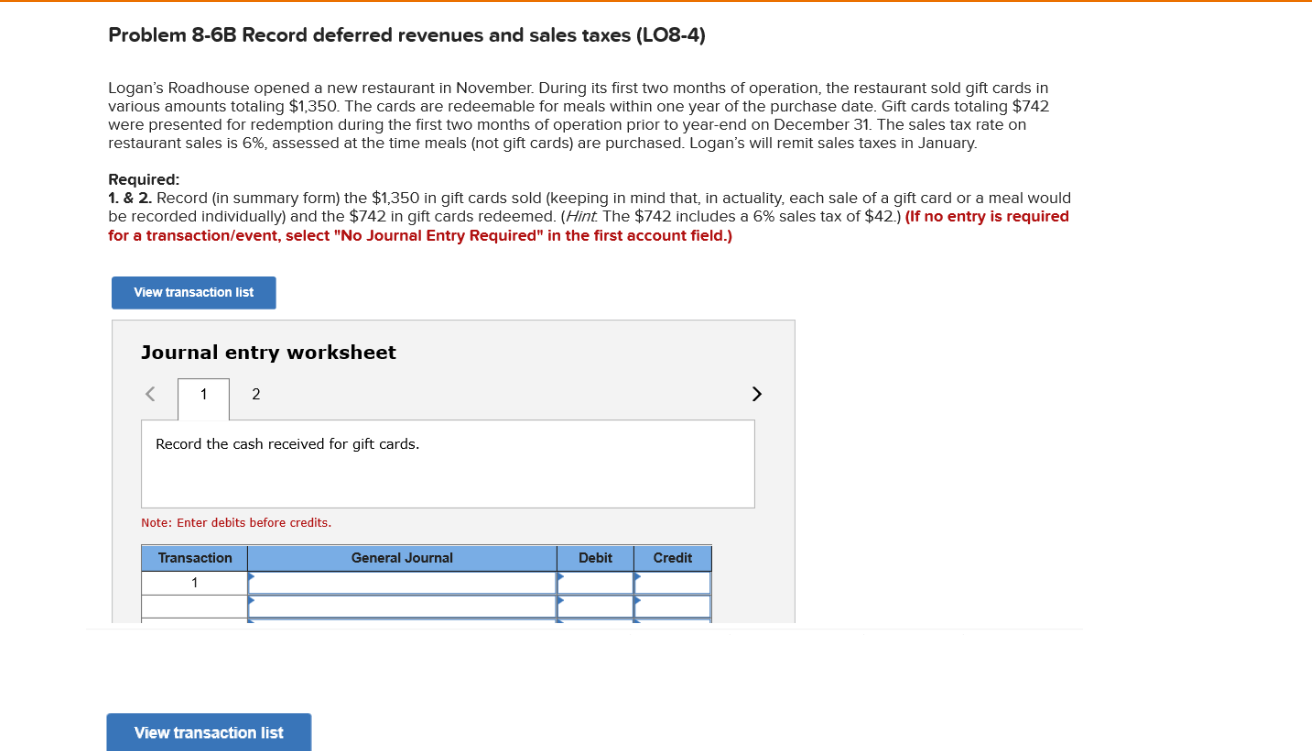Click the left navigation chevron arrow
Image resolution: width=1312 pixels, height=751 pixels.
click(149, 394)
